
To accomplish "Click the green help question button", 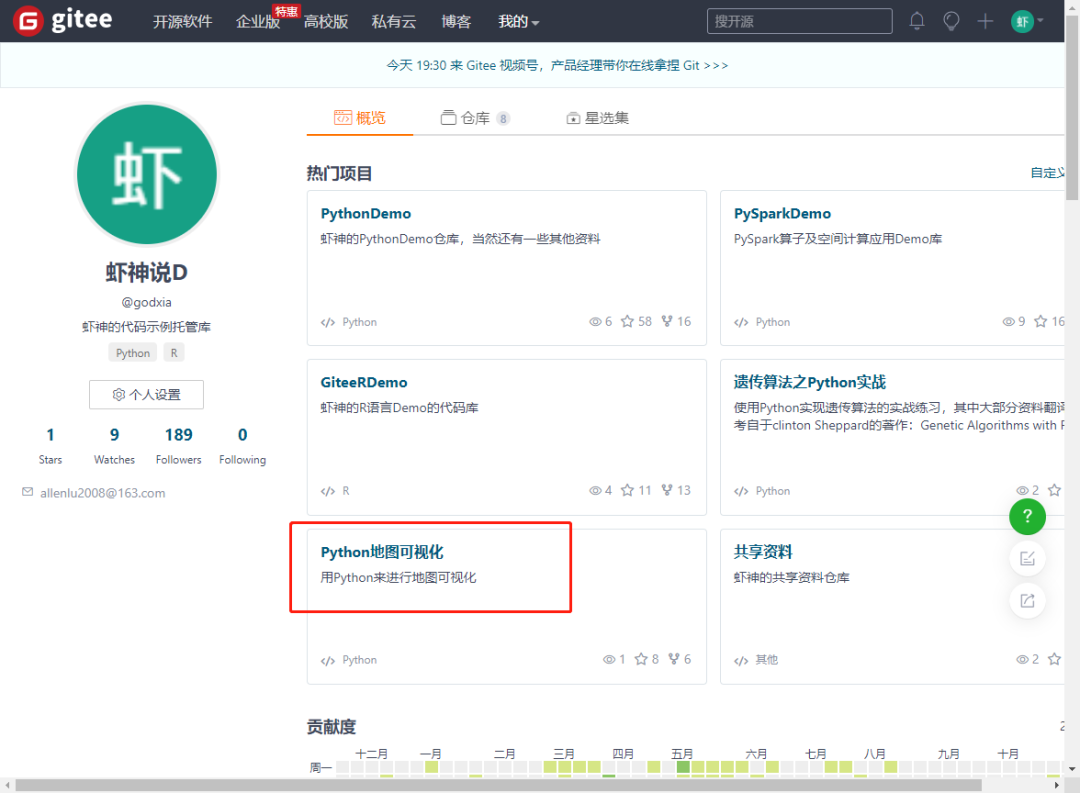I will click(1027, 516).
